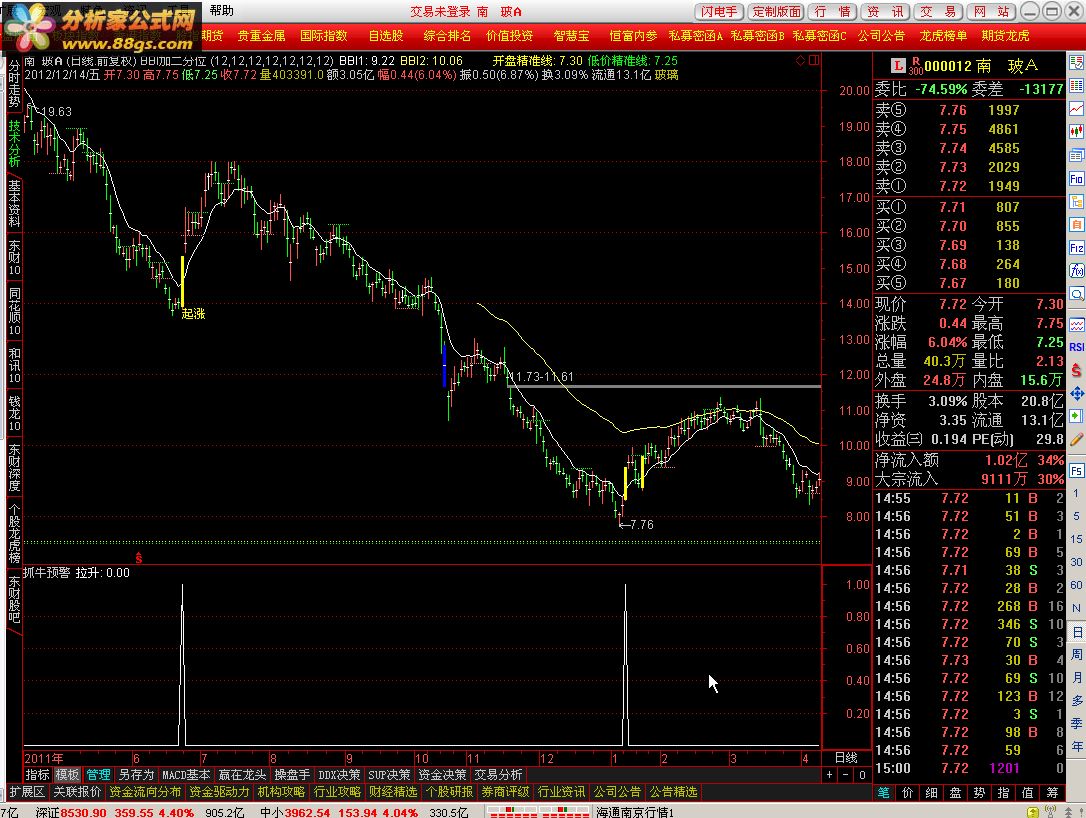This screenshot has width=1086, height=818.
Task: Click the network signal icon in status bar
Action: pos(1051,811)
